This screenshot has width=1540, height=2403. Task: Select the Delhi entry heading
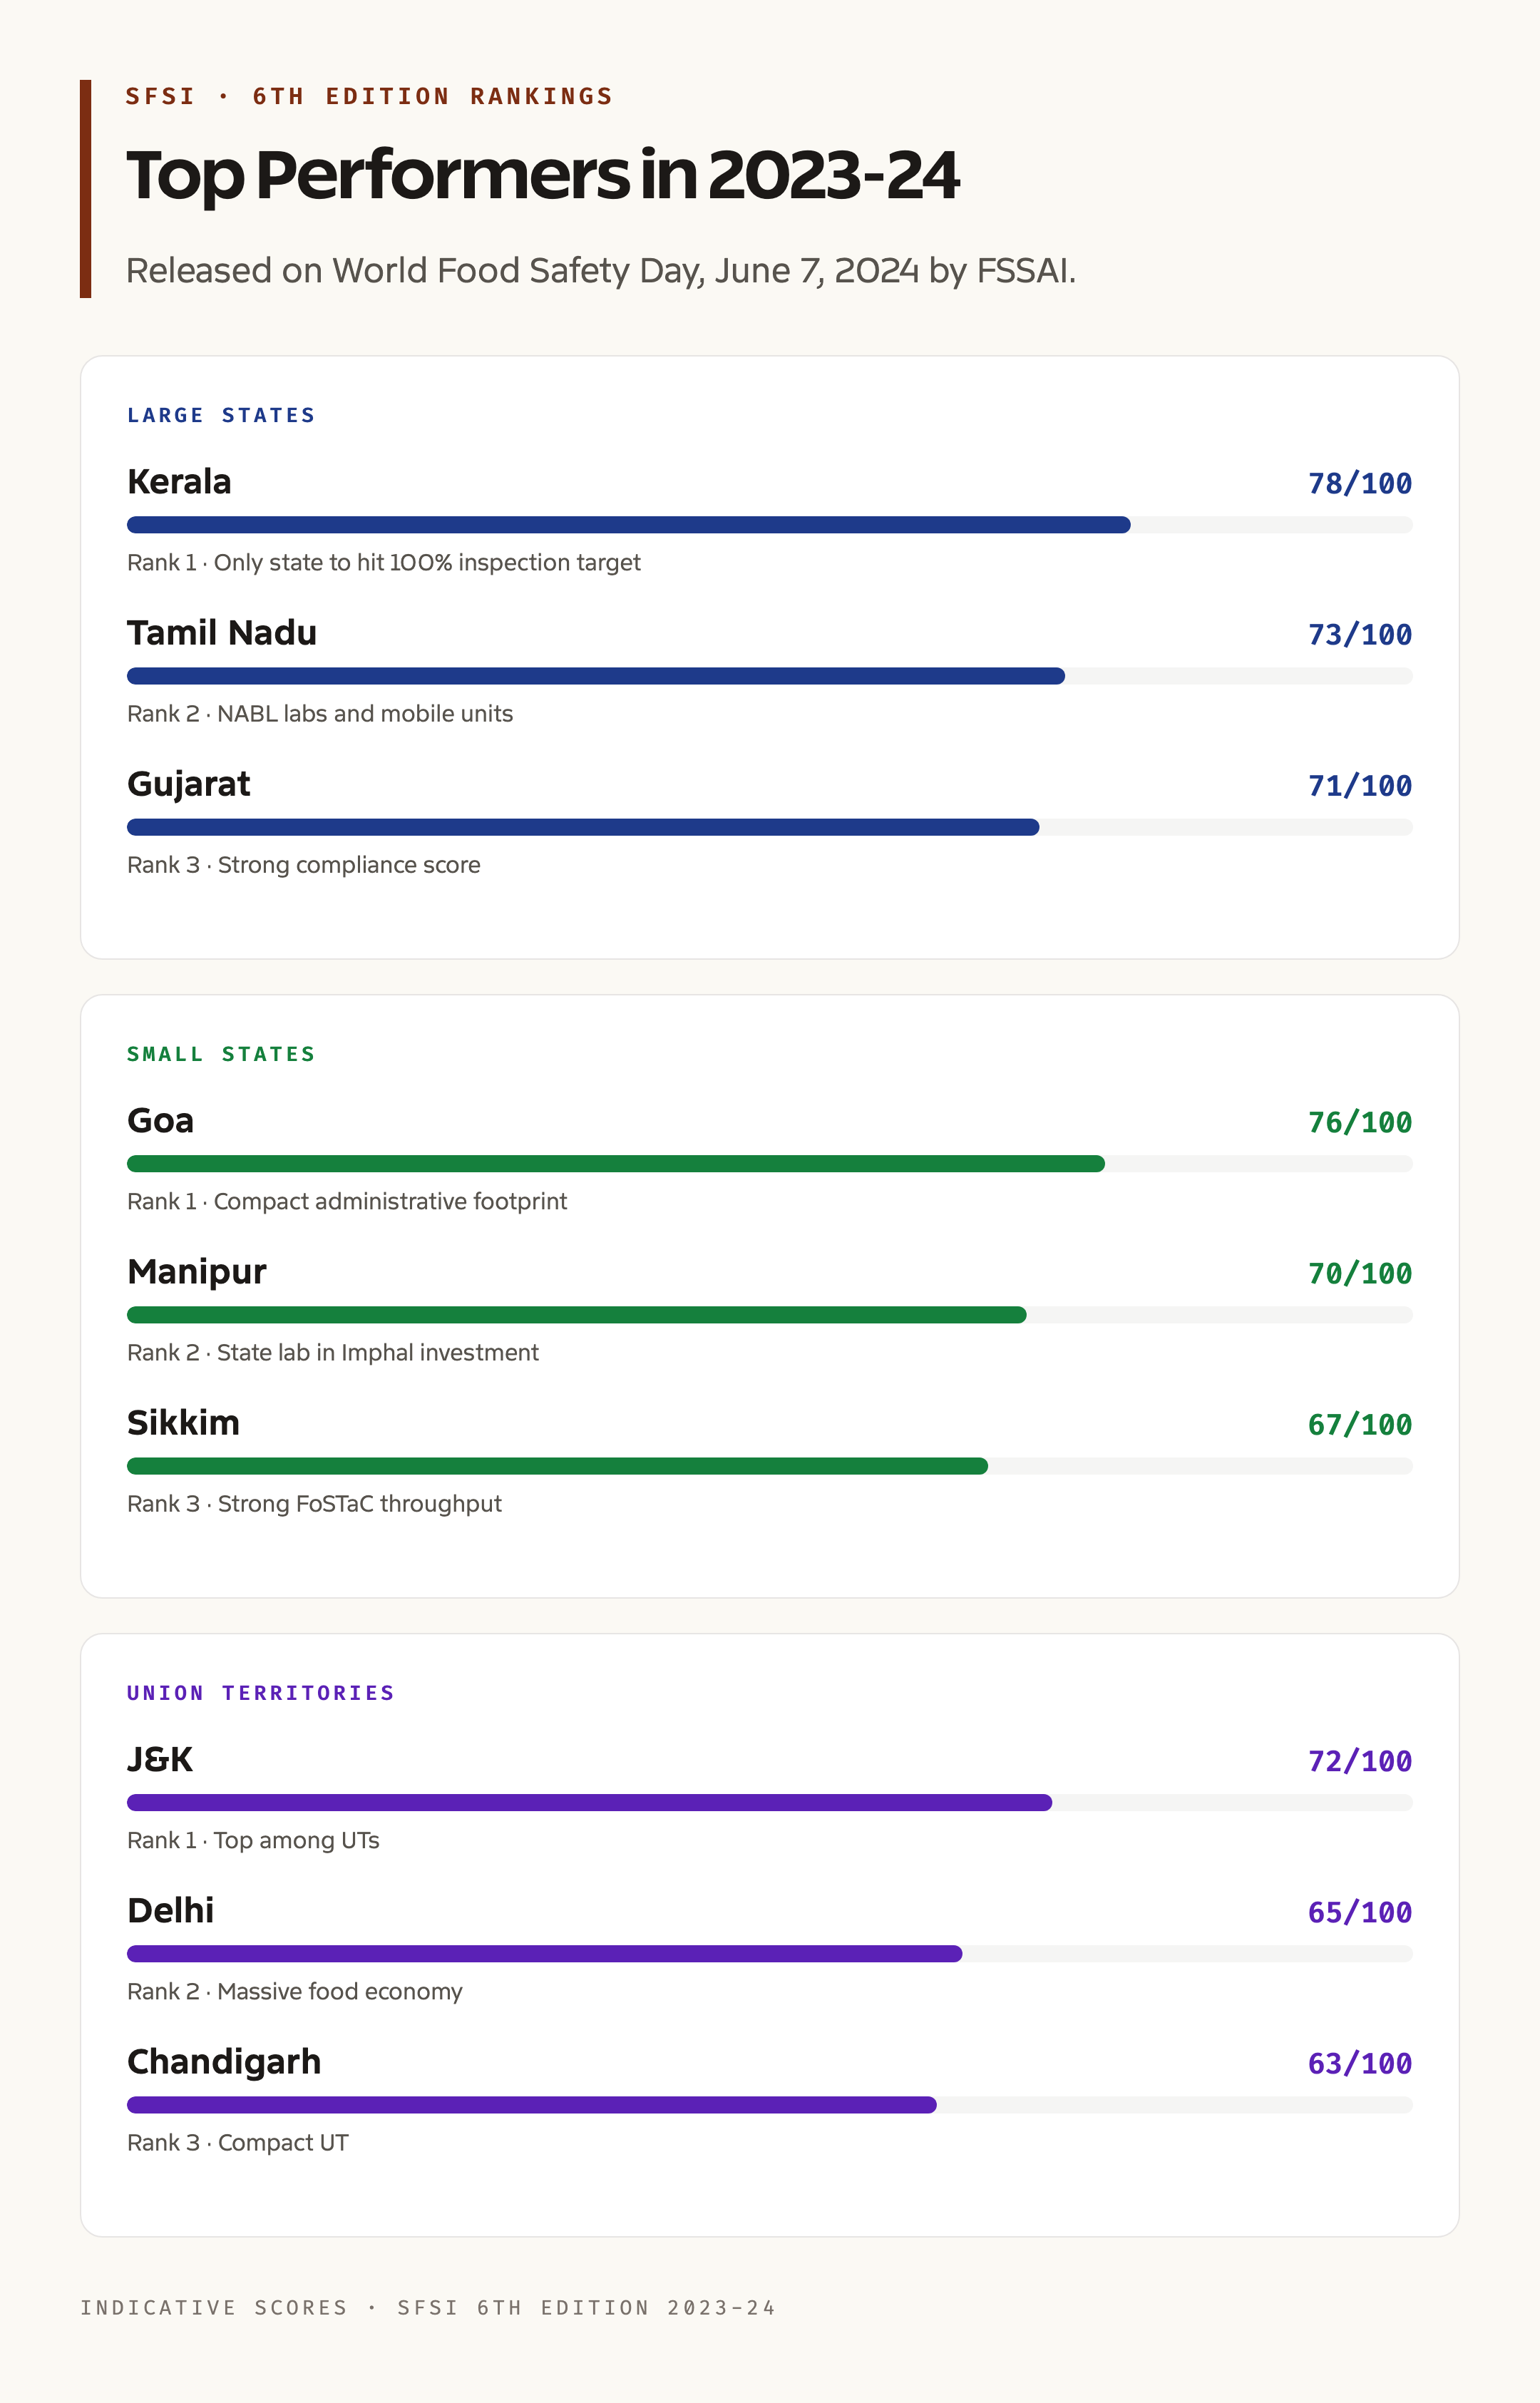[171, 1911]
